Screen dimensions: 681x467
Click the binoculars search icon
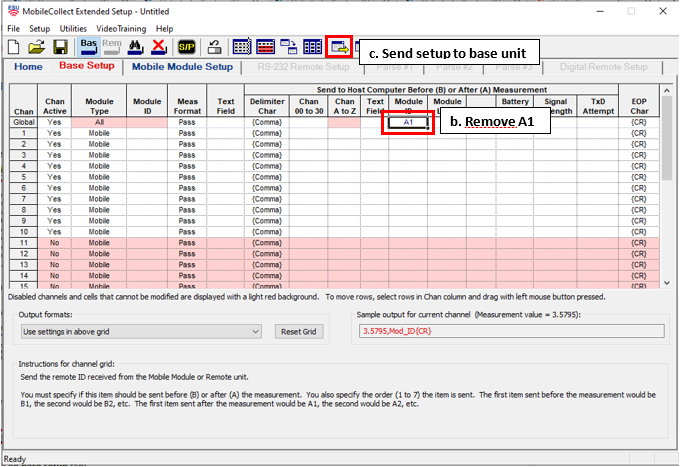click(136, 46)
